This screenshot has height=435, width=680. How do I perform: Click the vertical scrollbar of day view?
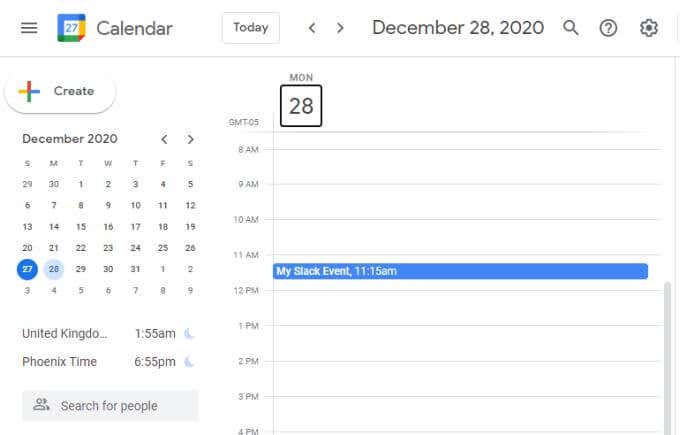pyautogui.click(x=668, y=358)
